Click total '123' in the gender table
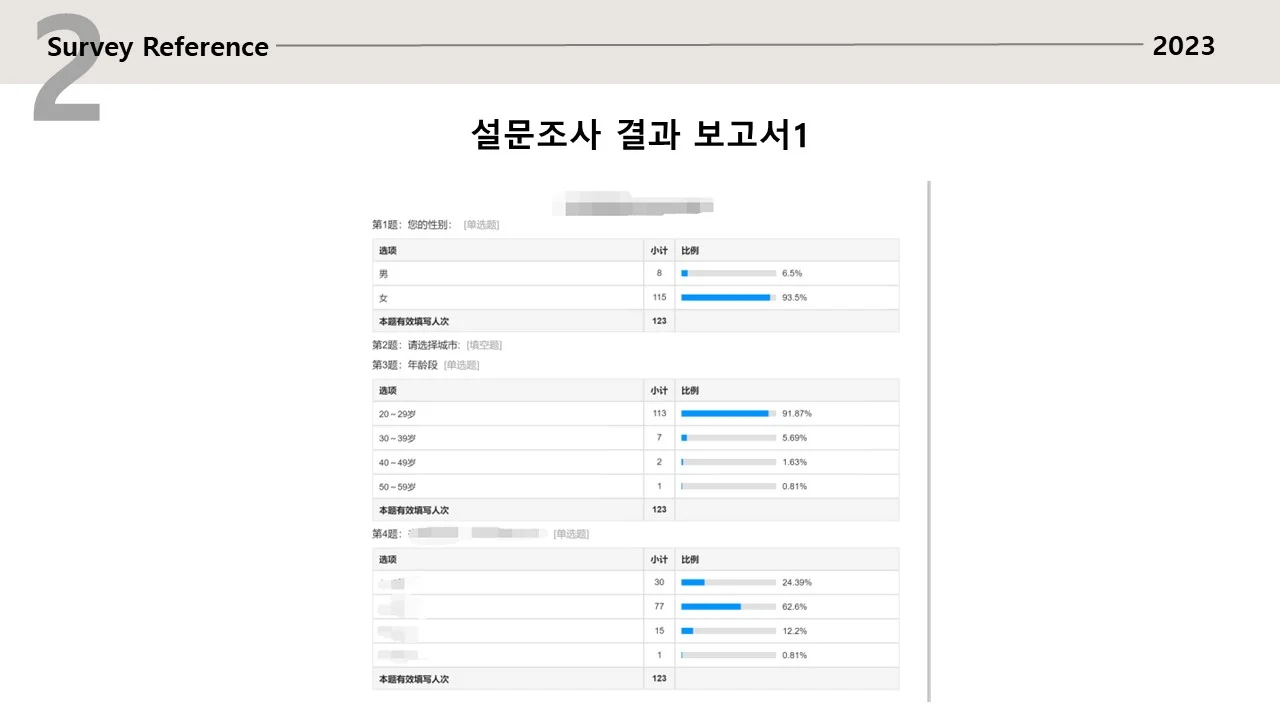The width and height of the screenshot is (1280, 720). tap(659, 321)
